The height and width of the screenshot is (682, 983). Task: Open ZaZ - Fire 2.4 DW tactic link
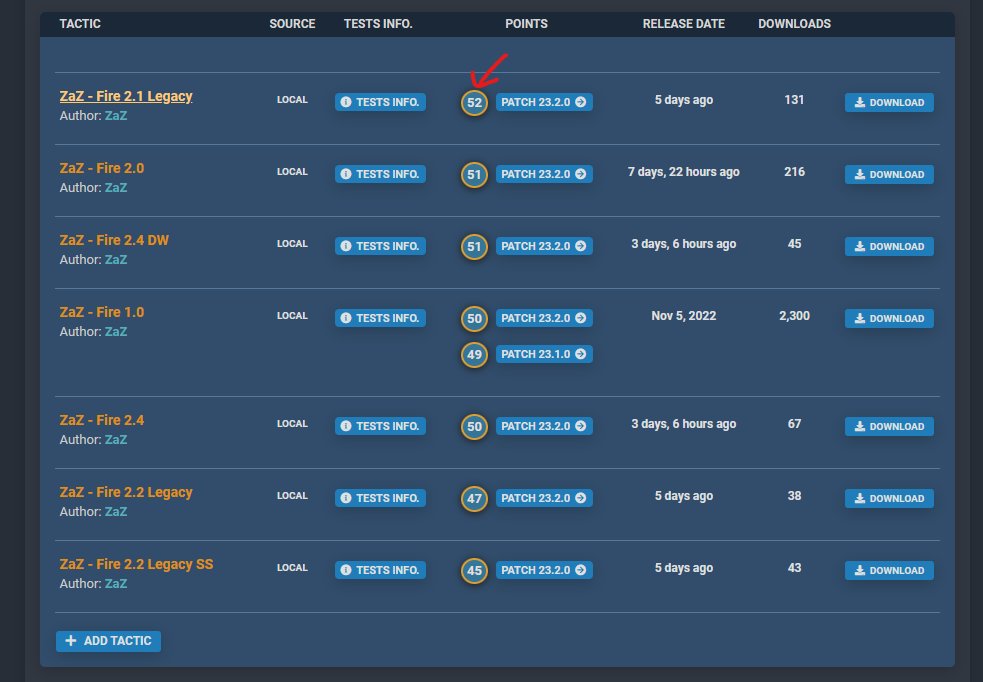[x=114, y=240]
